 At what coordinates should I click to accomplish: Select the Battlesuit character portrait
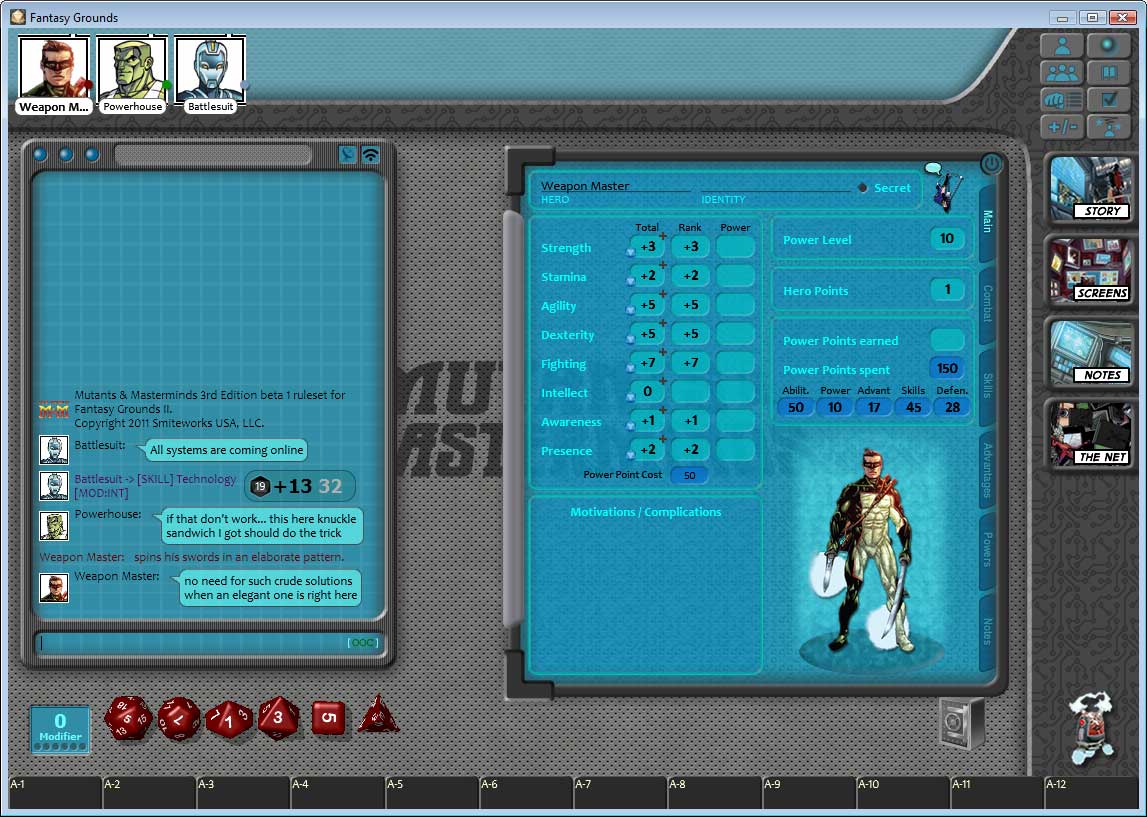tap(210, 66)
